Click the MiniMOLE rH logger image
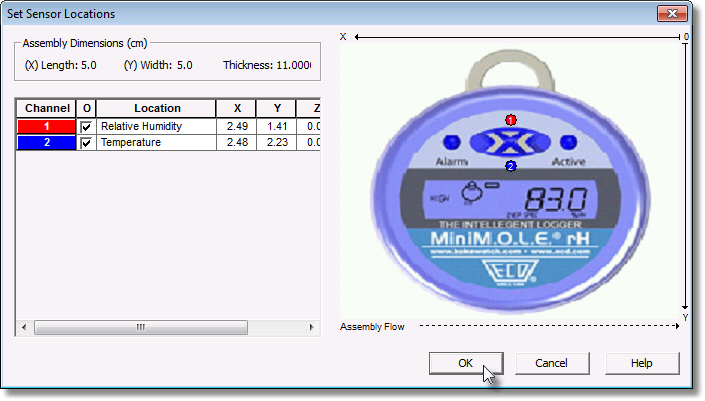The width and height of the screenshot is (705, 401). point(510,180)
